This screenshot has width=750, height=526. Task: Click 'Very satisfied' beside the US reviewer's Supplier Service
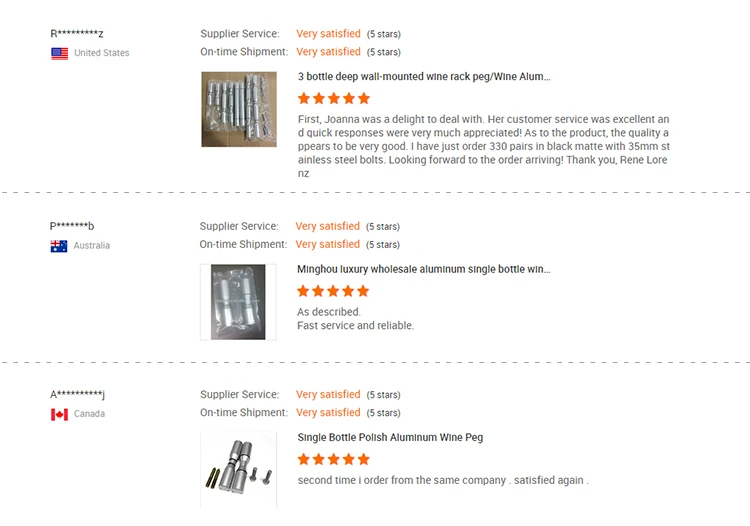pos(328,33)
